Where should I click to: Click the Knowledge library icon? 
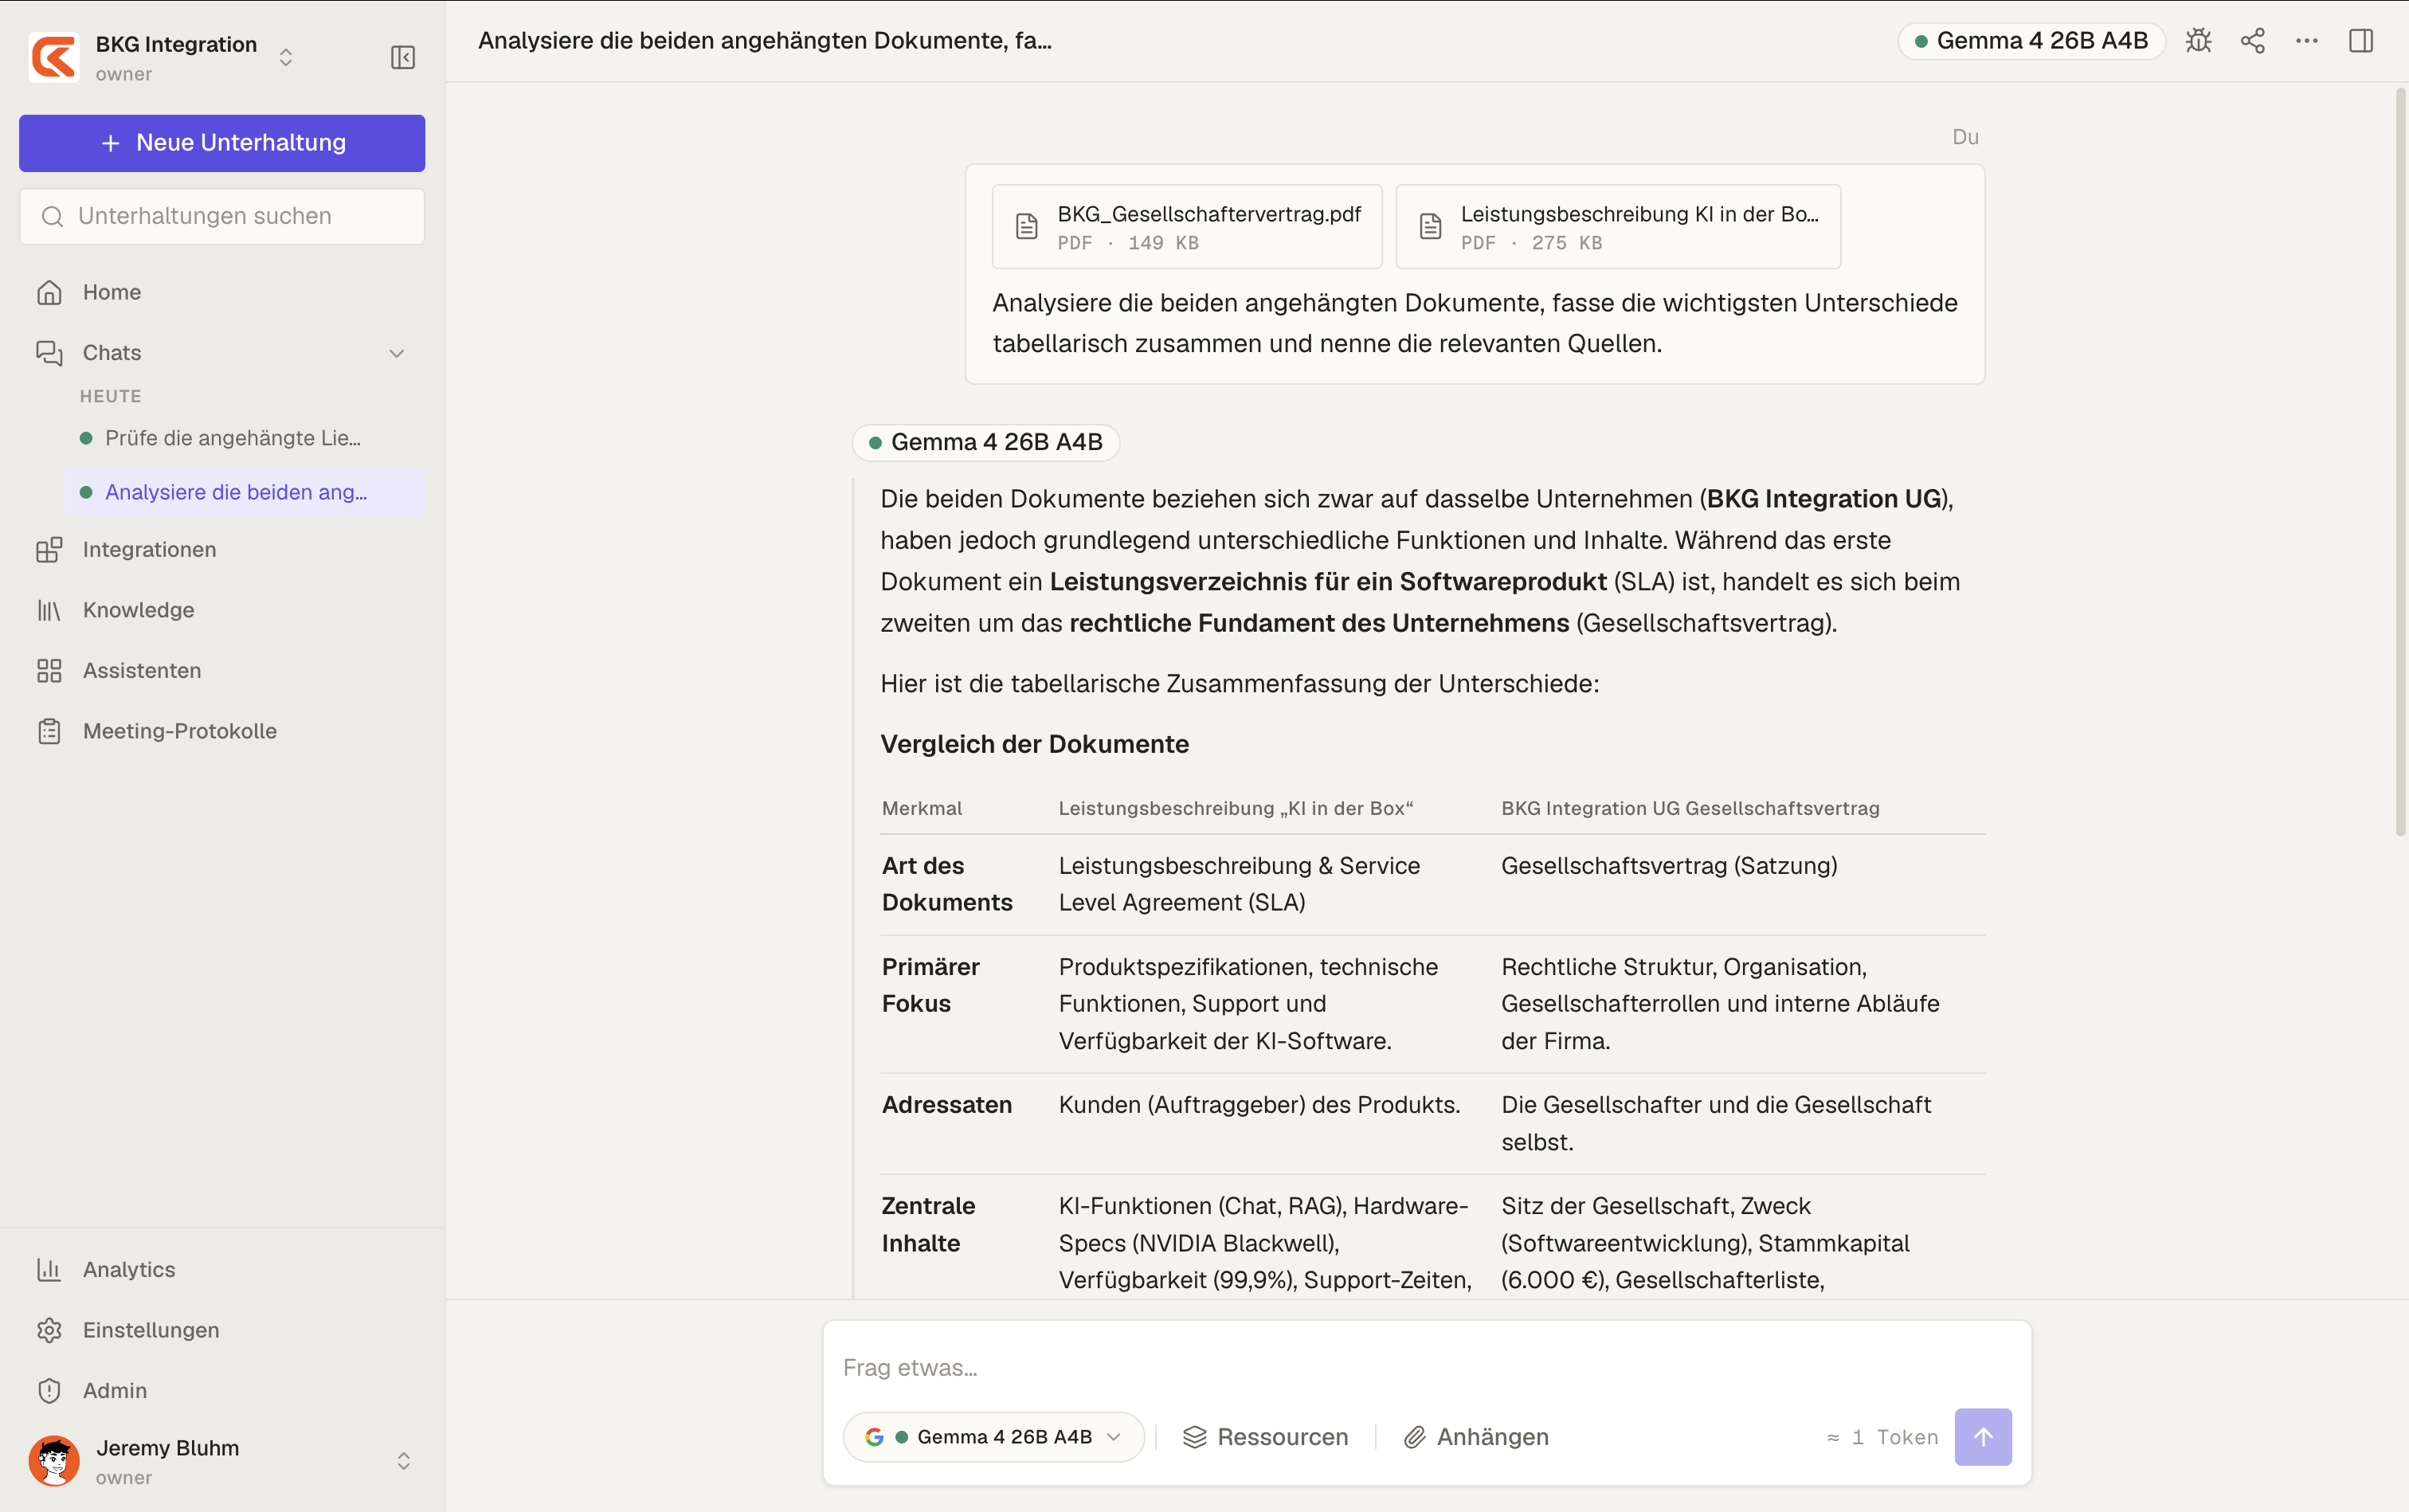[49, 610]
